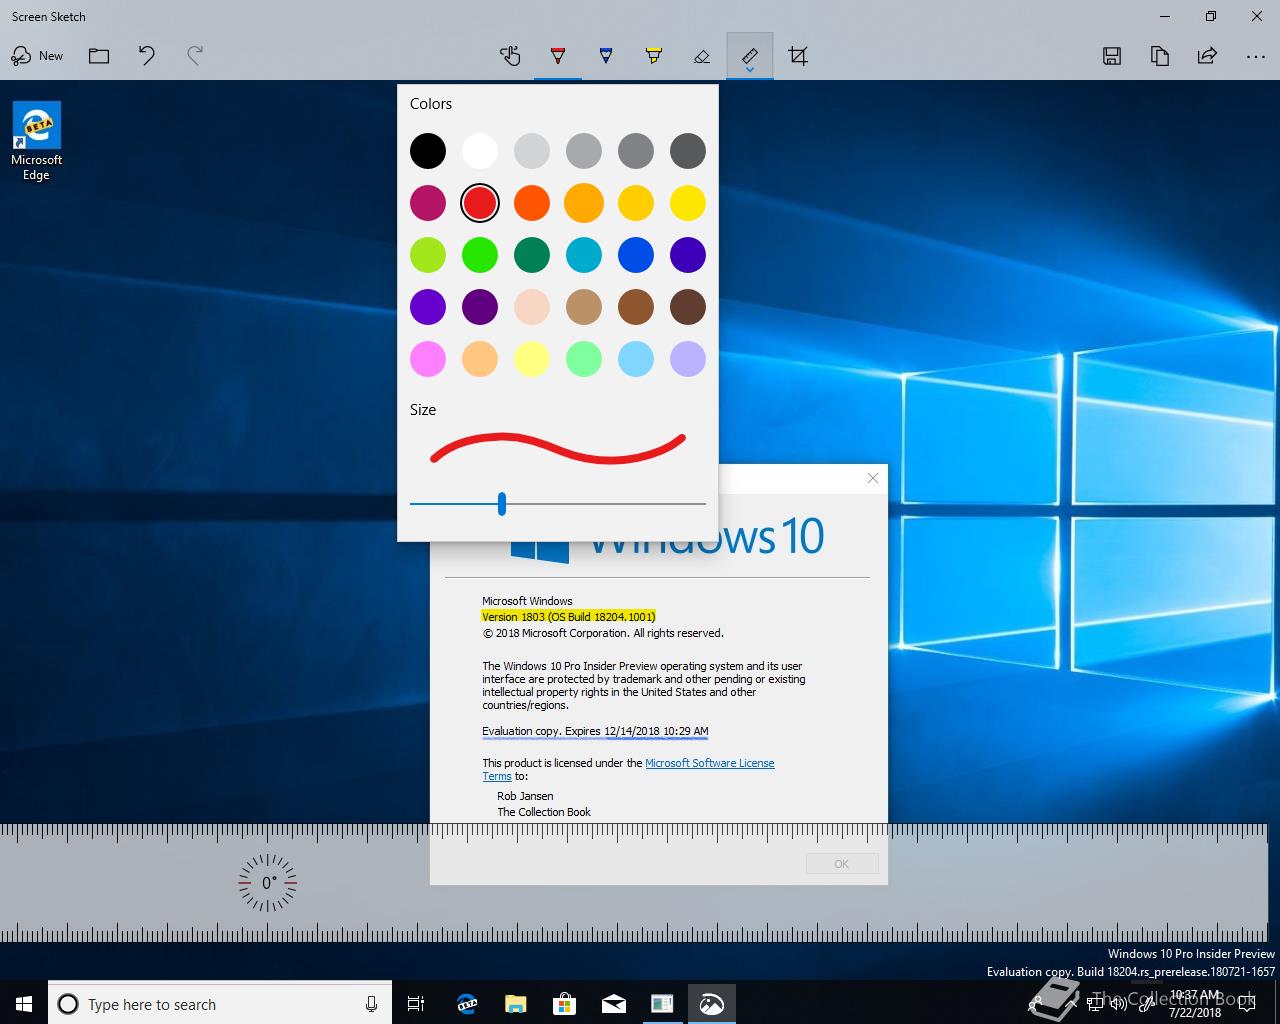Pick the royal blue color swatch
Viewport: 1280px width, 1024px height.
636,255
